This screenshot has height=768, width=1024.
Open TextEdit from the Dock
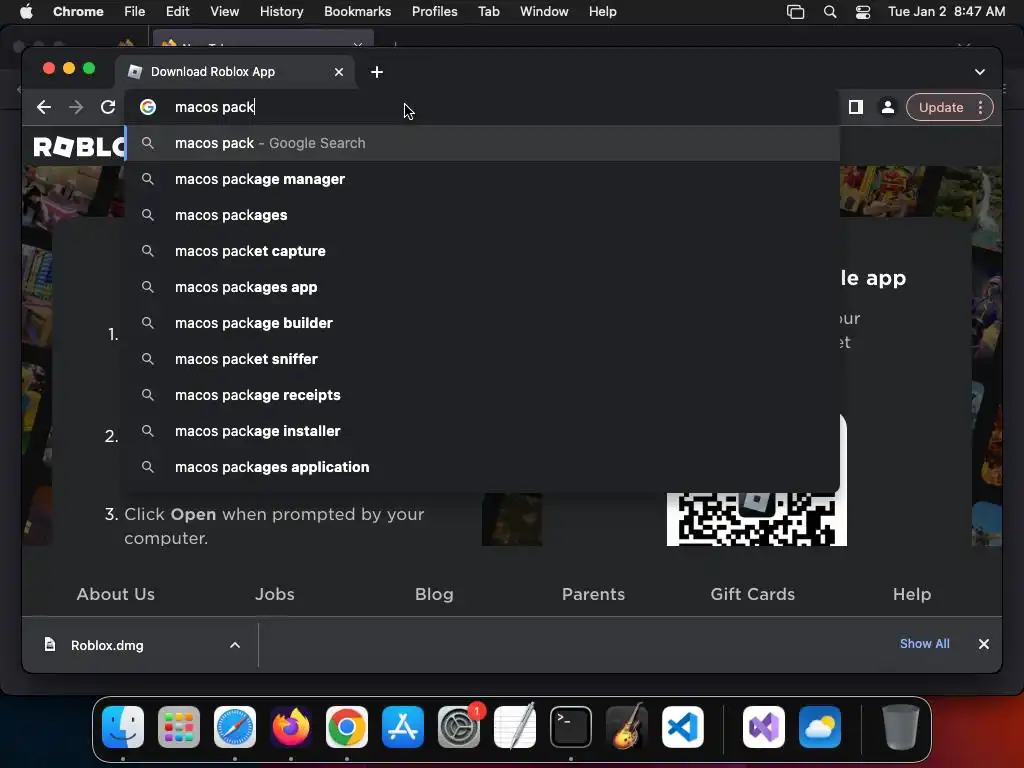[515, 727]
